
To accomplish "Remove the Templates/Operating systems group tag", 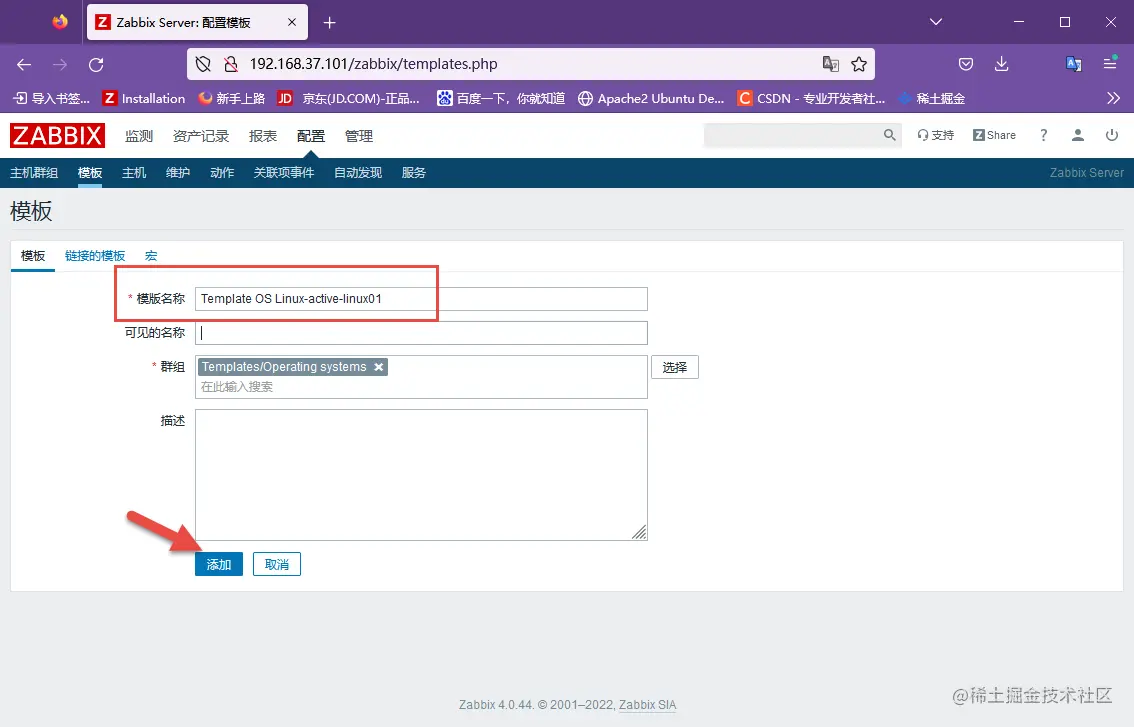I will click(x=378, y=367).
